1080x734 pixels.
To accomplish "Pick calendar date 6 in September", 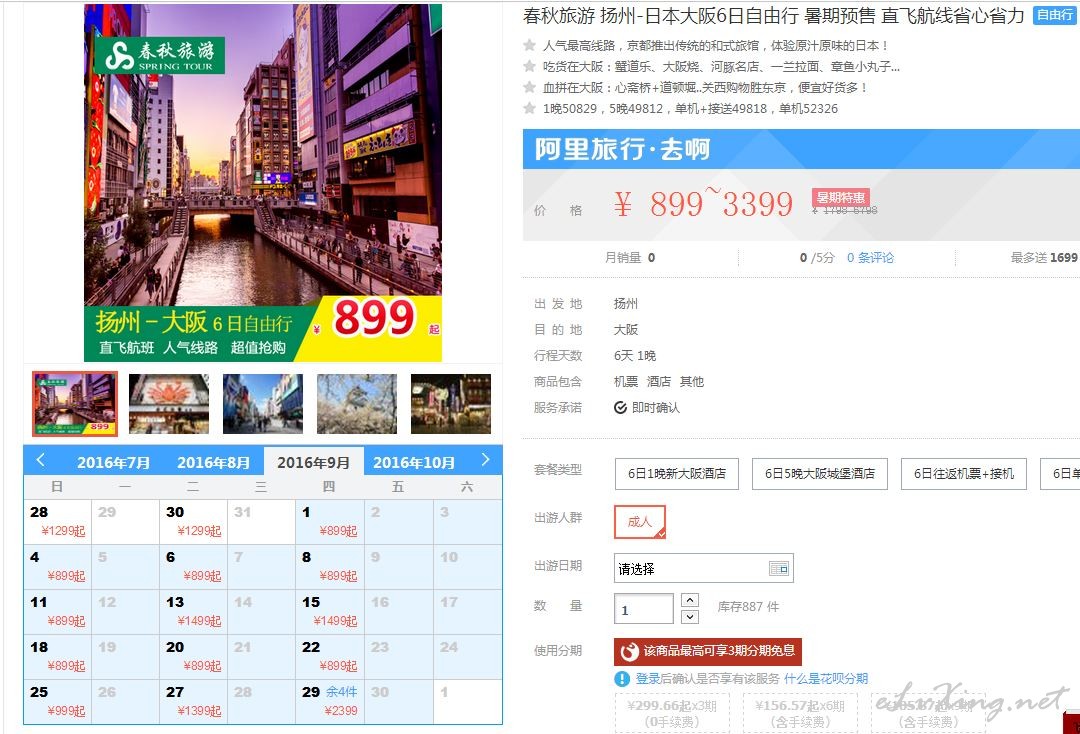I will 194,567.
